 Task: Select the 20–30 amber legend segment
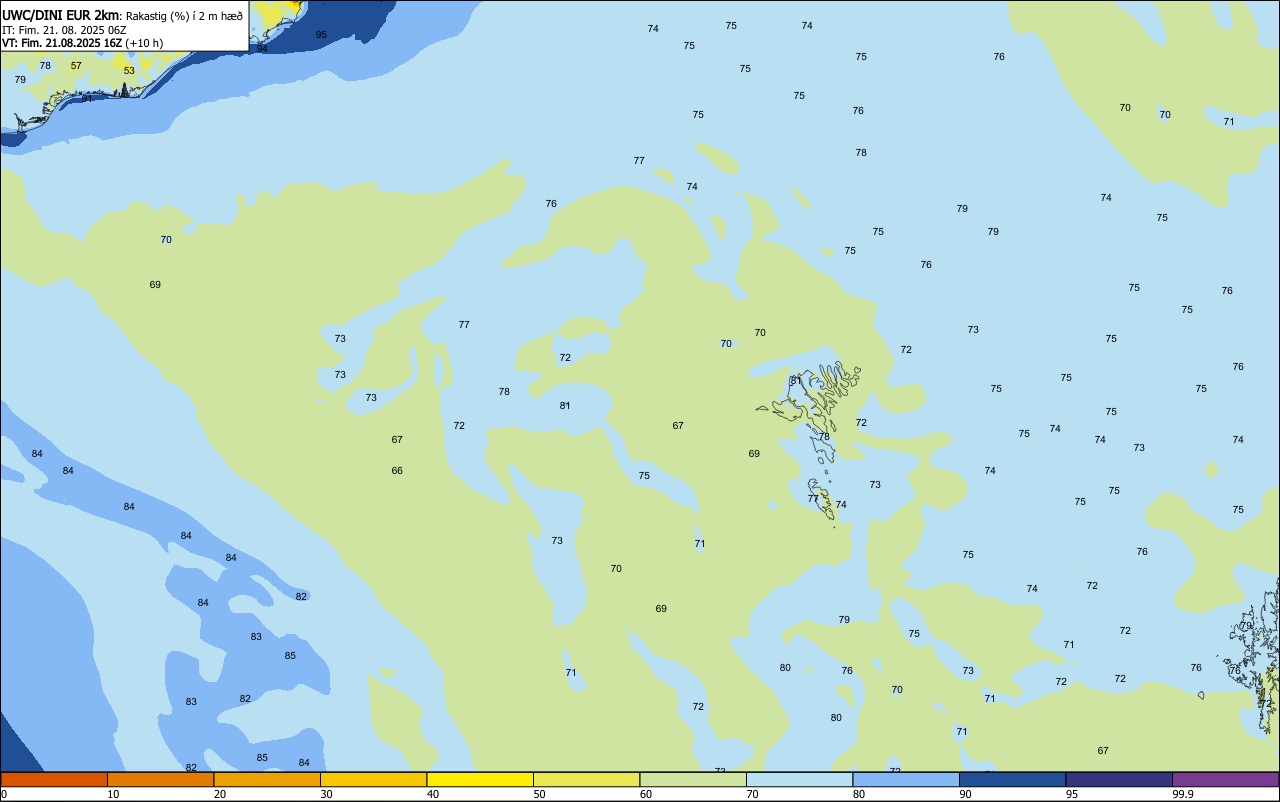pyautogui.click(x=267, y=779)
